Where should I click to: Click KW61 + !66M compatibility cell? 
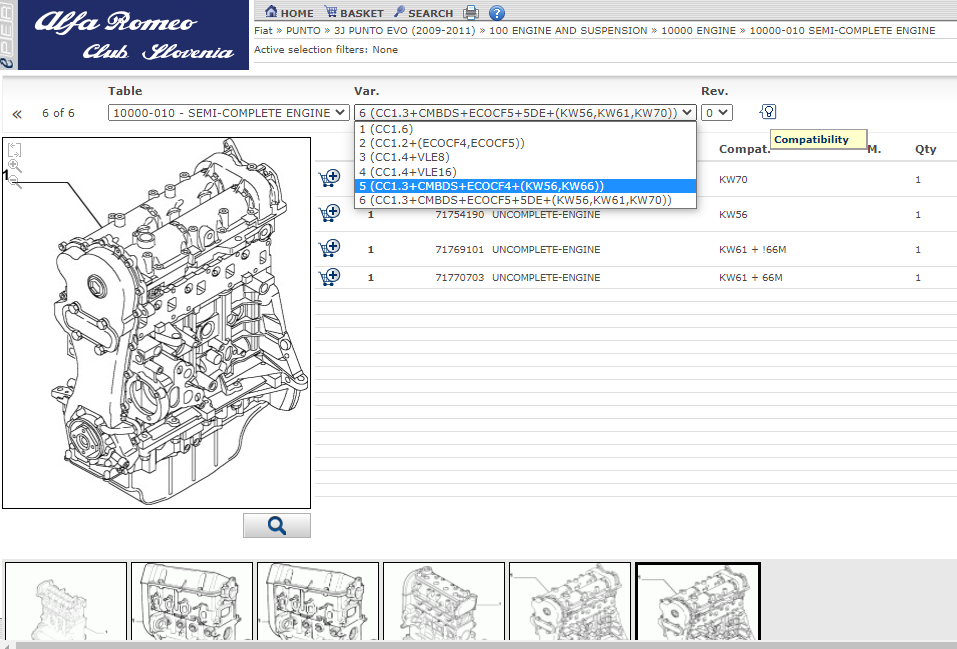[x=753, y=249]
